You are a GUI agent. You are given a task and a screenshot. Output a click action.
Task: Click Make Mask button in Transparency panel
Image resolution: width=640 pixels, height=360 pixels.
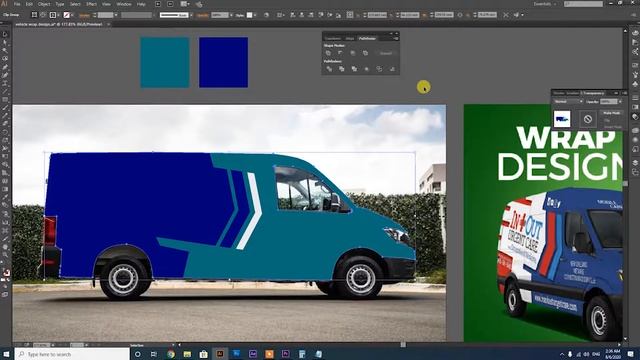pyautogui.click(x=612, y=113)
